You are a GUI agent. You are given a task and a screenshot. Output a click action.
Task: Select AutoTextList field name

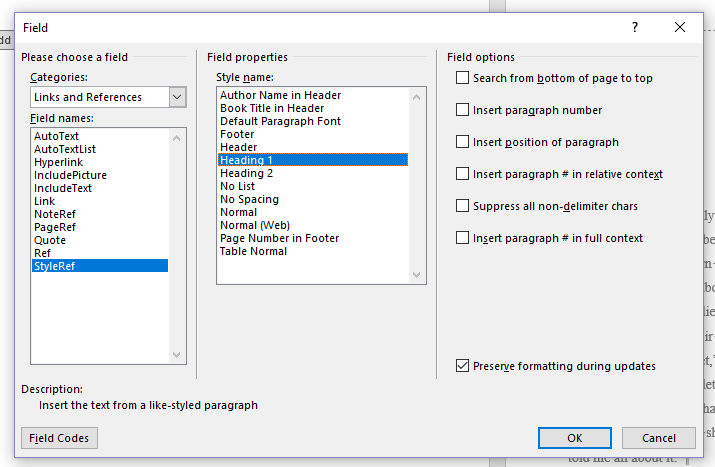click(x=100, y=149)
